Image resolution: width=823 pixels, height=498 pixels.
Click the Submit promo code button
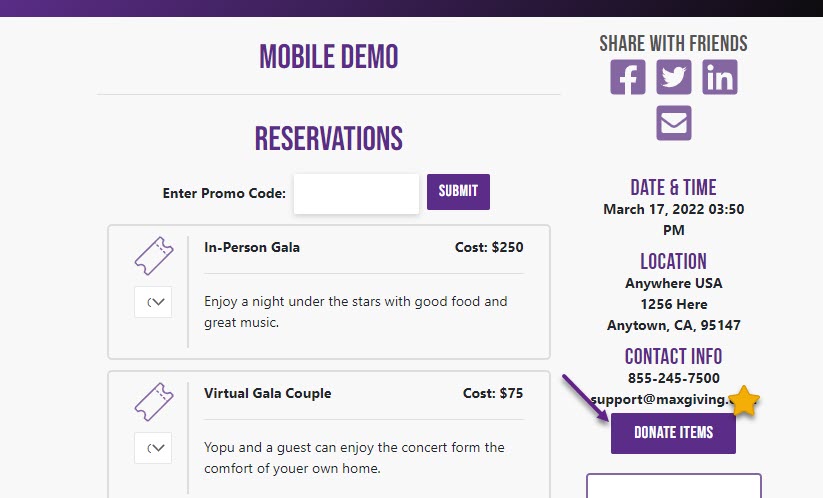tap(458, 192)
